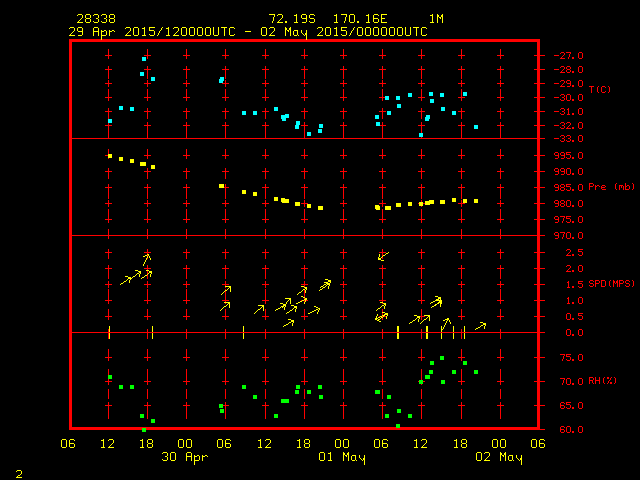
Task: Click the page number 2 at bottom left
Action: click(18, 472)
